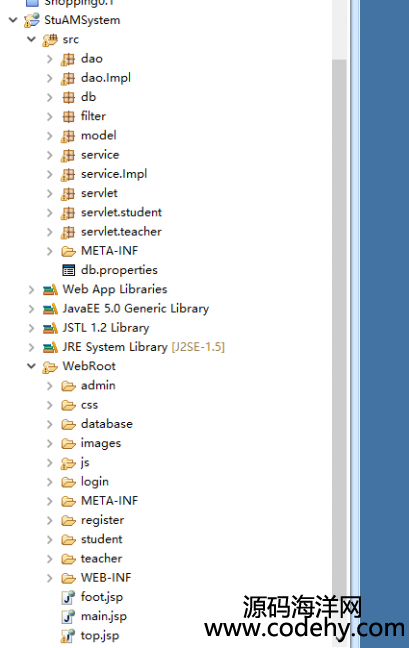This screenshot has width=409, height=648.
Task: Click the JSTL 1.2 Library icon
Action: click(50, 328)
